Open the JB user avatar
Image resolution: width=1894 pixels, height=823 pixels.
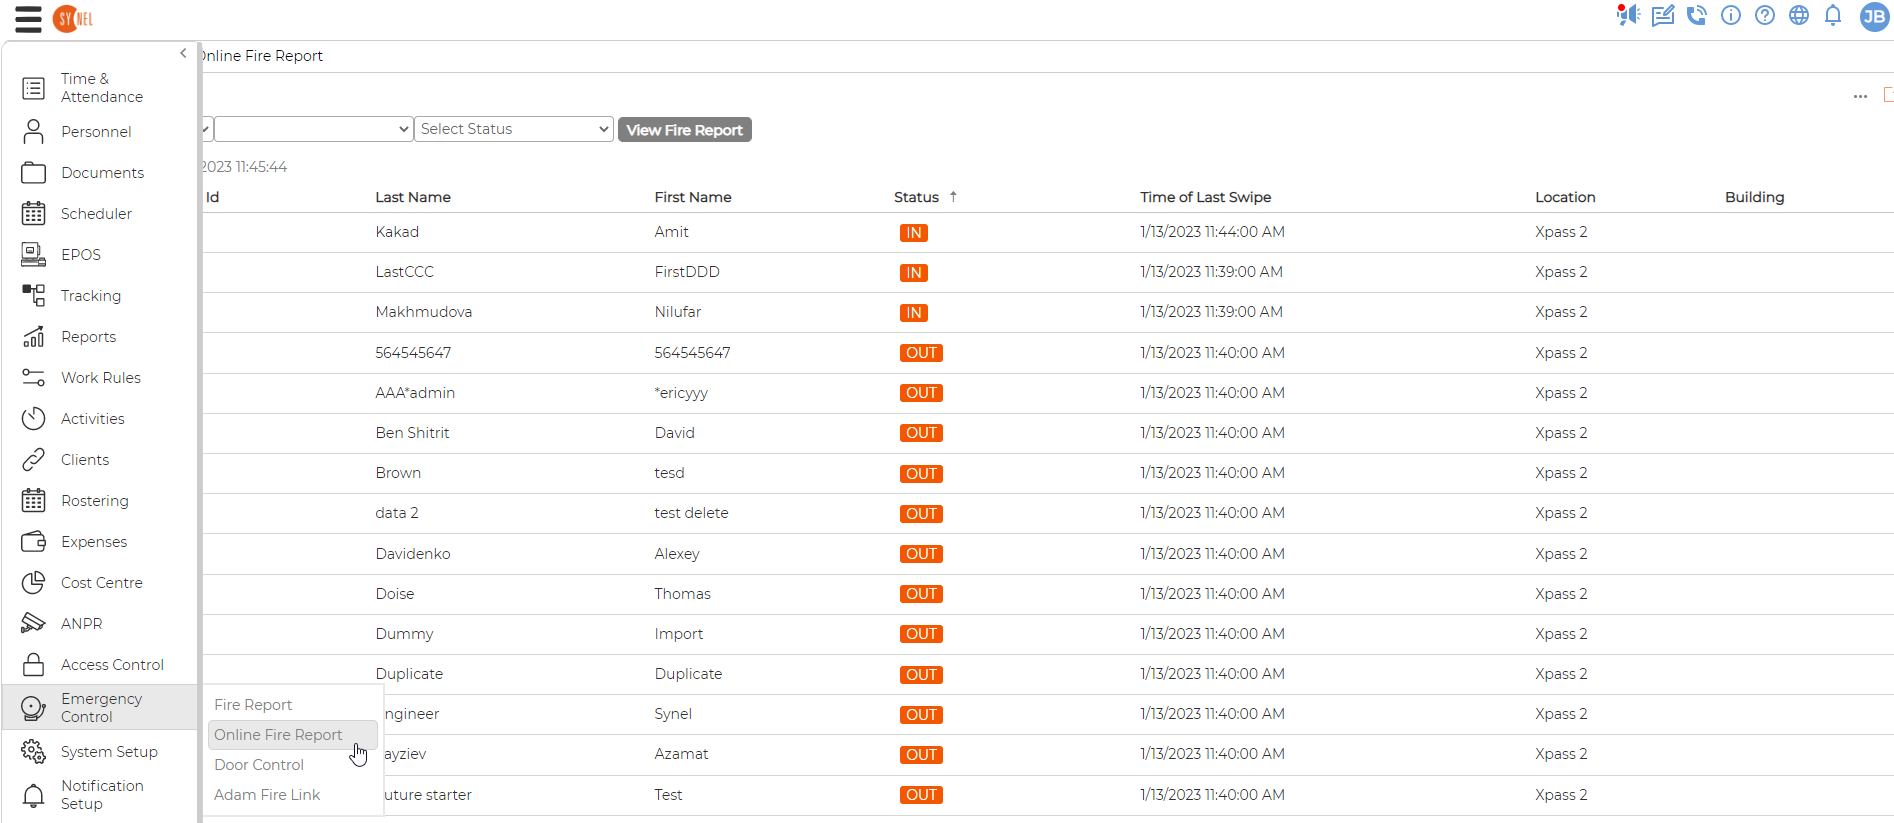point(1874,16)
